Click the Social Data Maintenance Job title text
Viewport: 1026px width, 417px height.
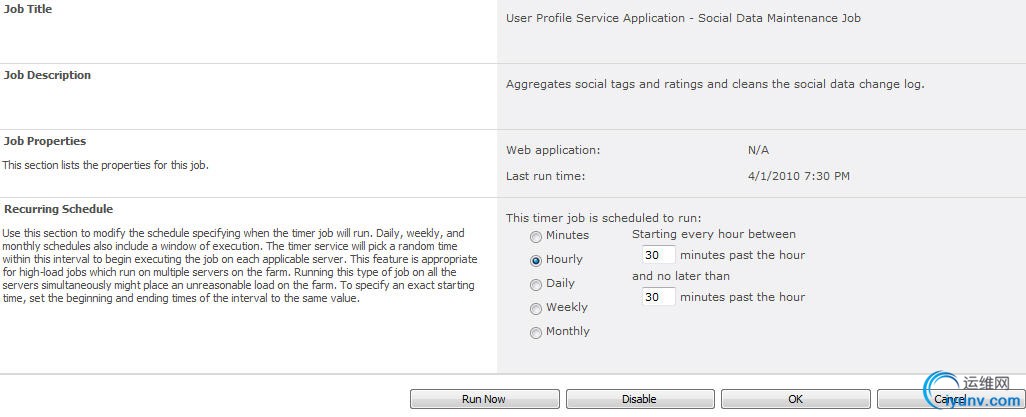(683, 18)
